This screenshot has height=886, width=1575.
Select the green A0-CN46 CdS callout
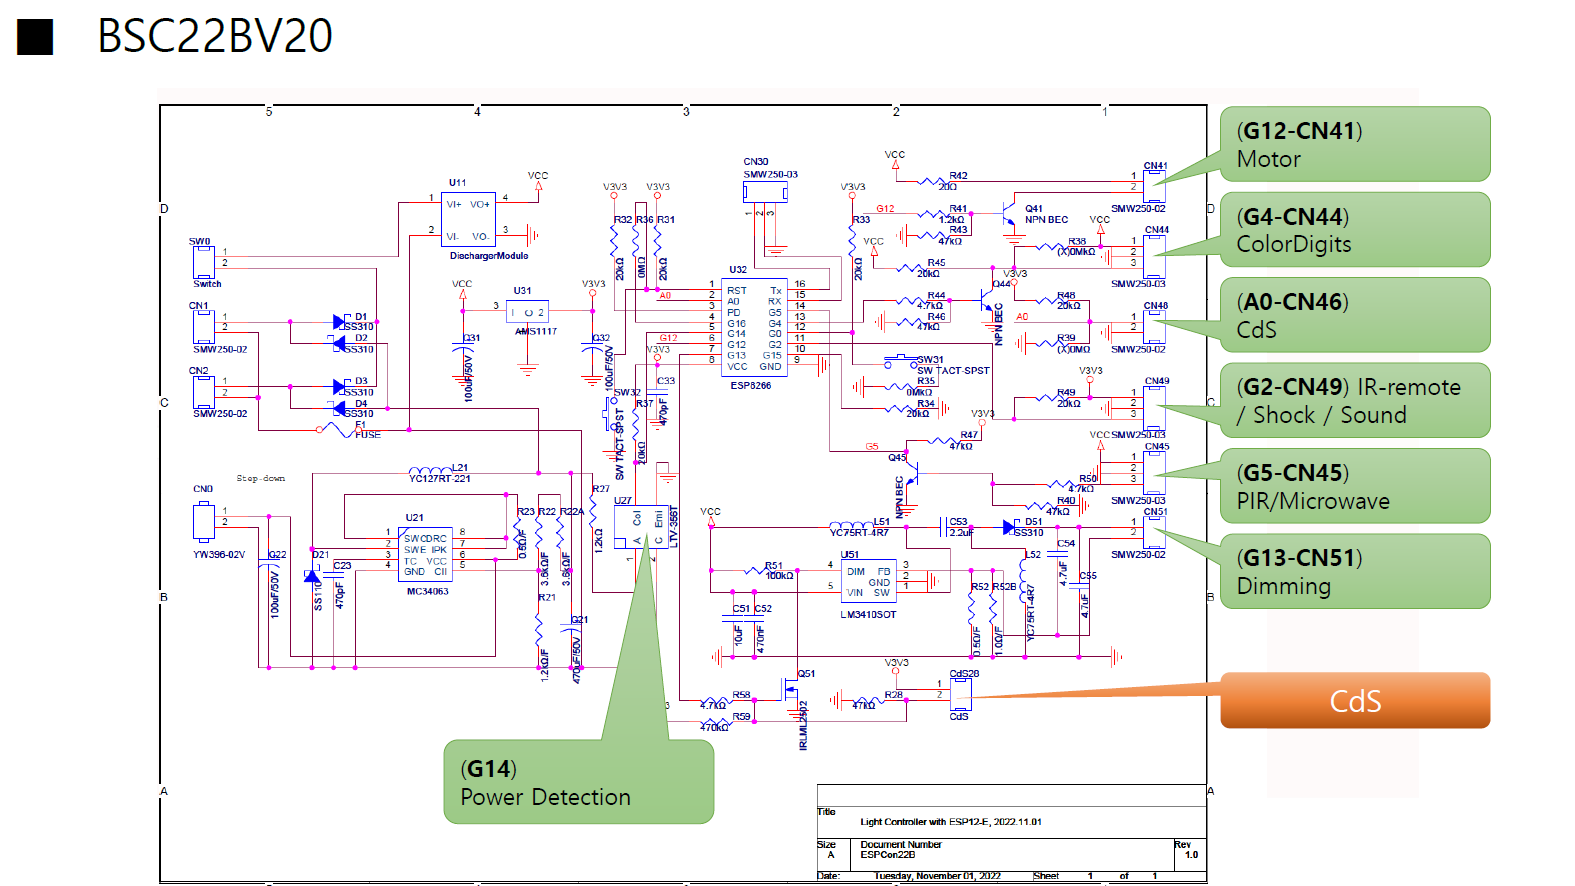(x=1355, y=315)
